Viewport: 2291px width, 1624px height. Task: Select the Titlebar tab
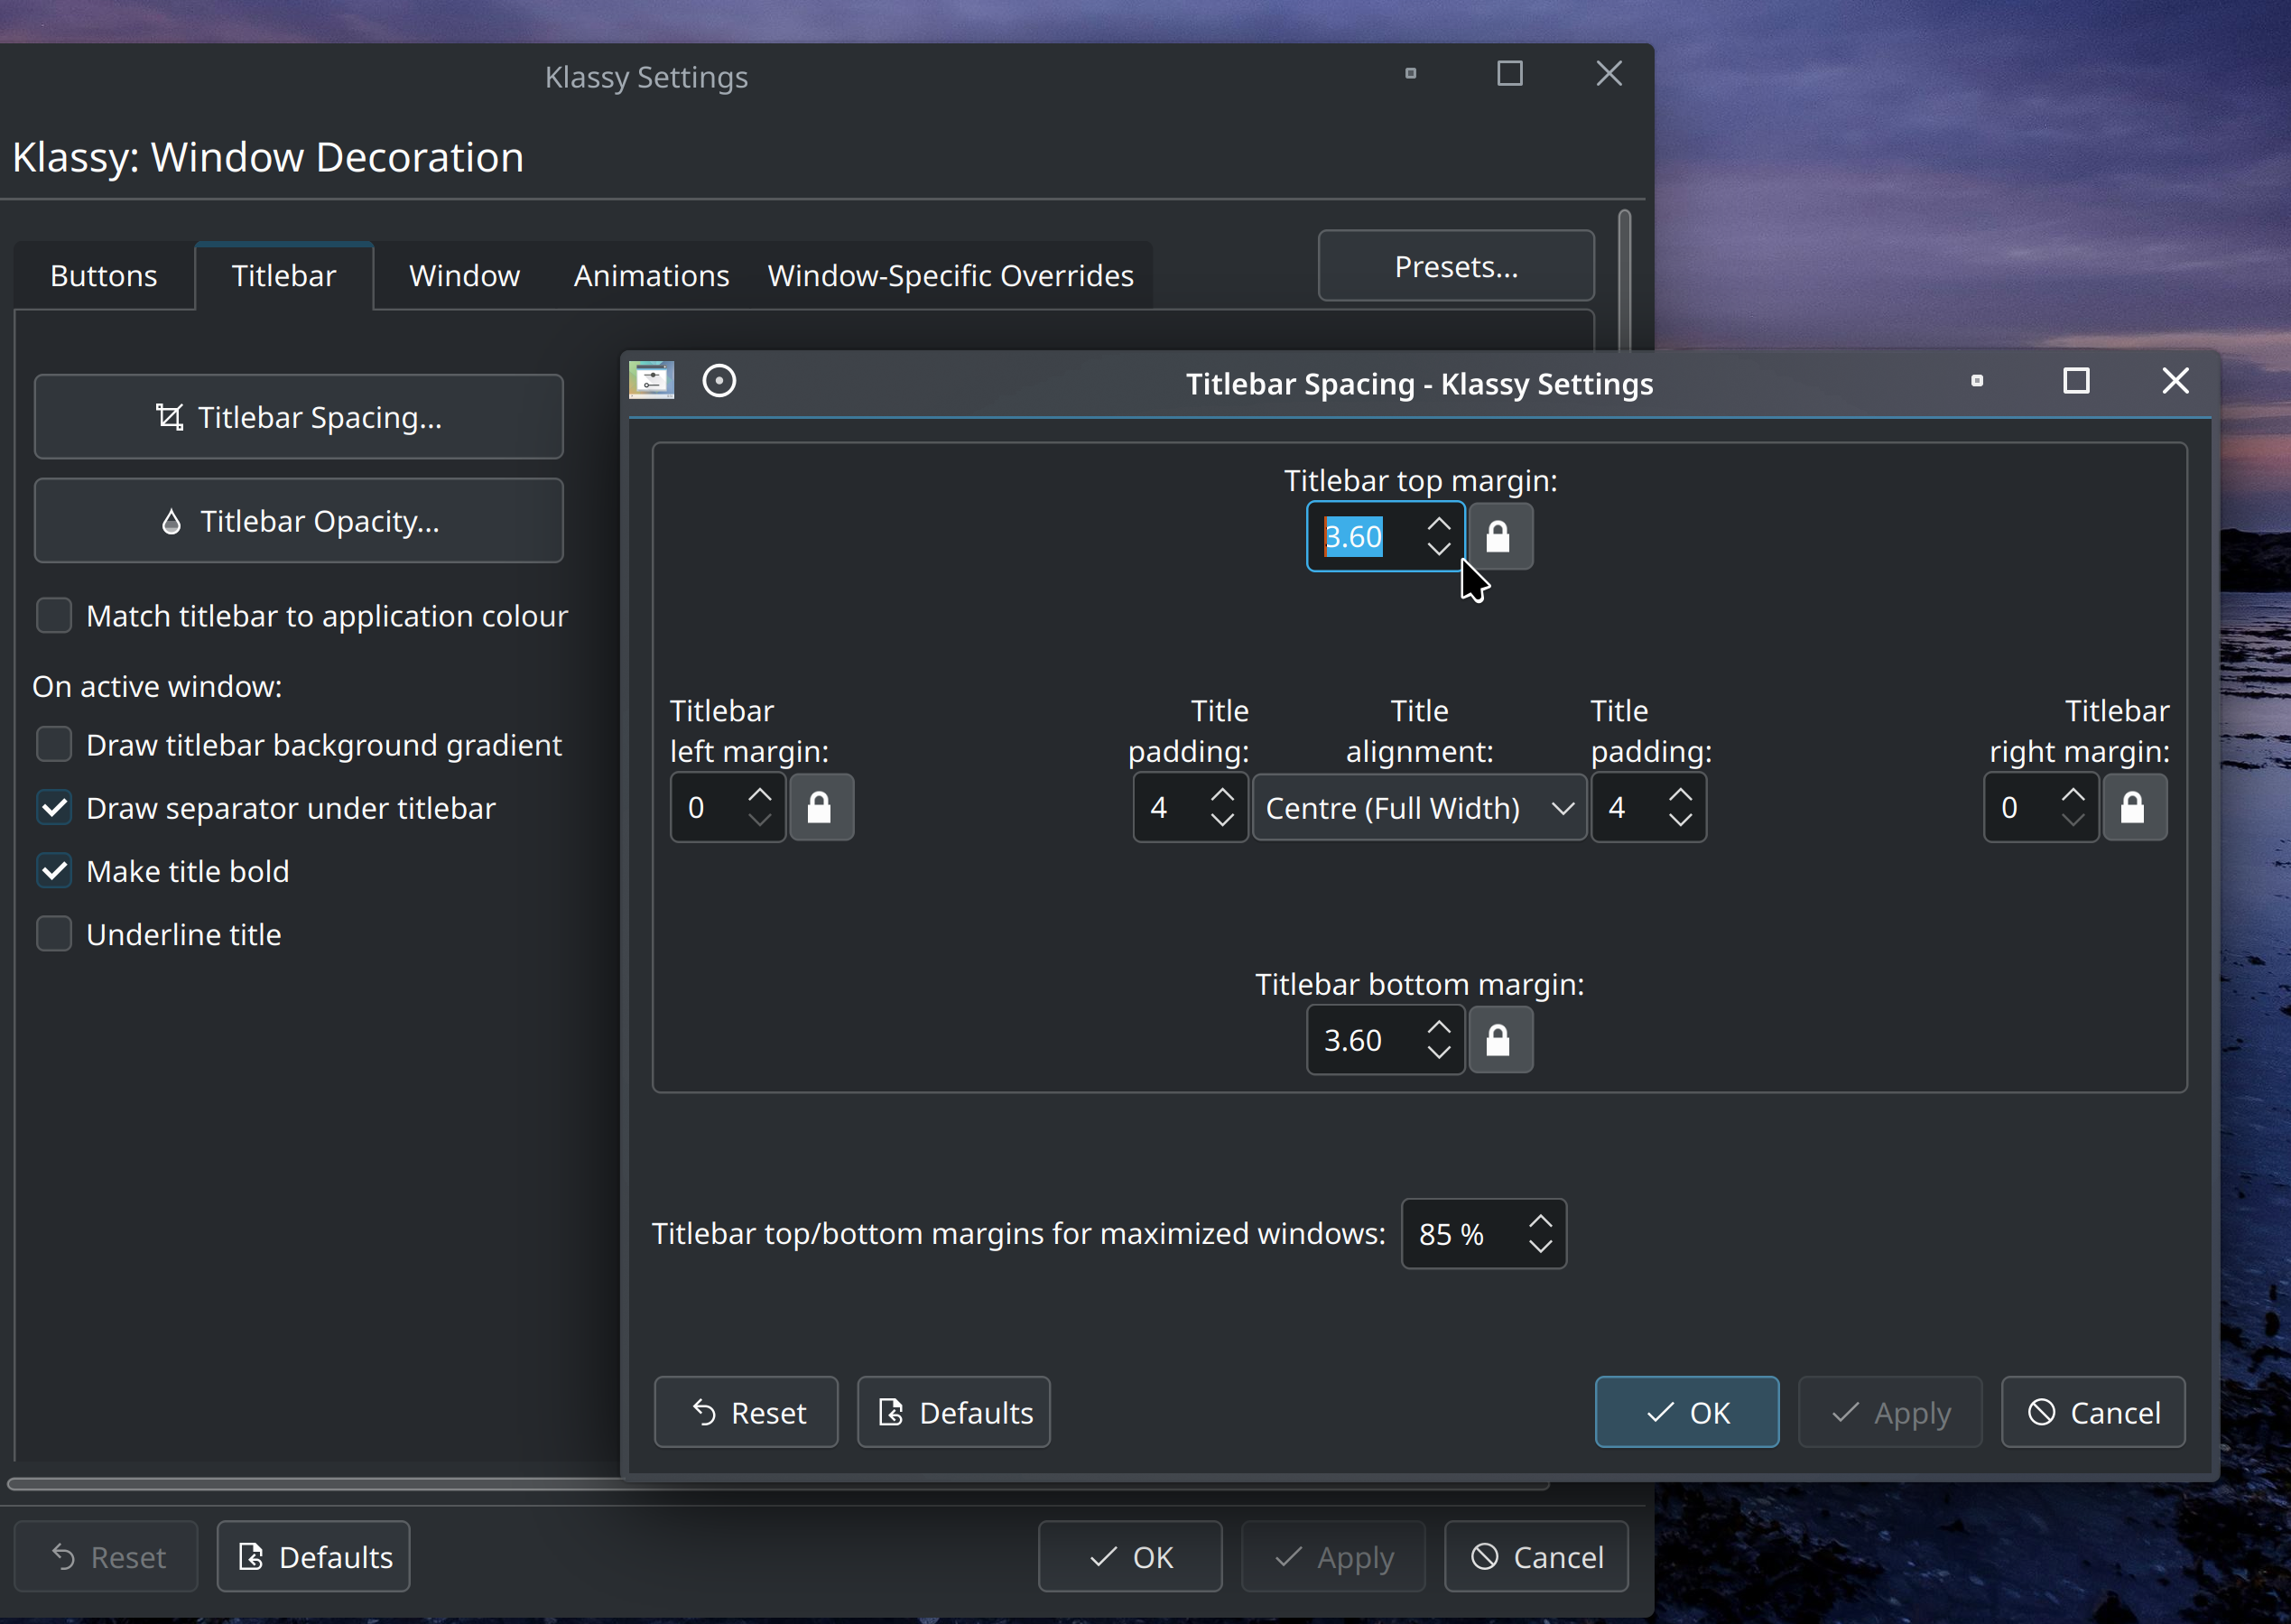point(284,276)
